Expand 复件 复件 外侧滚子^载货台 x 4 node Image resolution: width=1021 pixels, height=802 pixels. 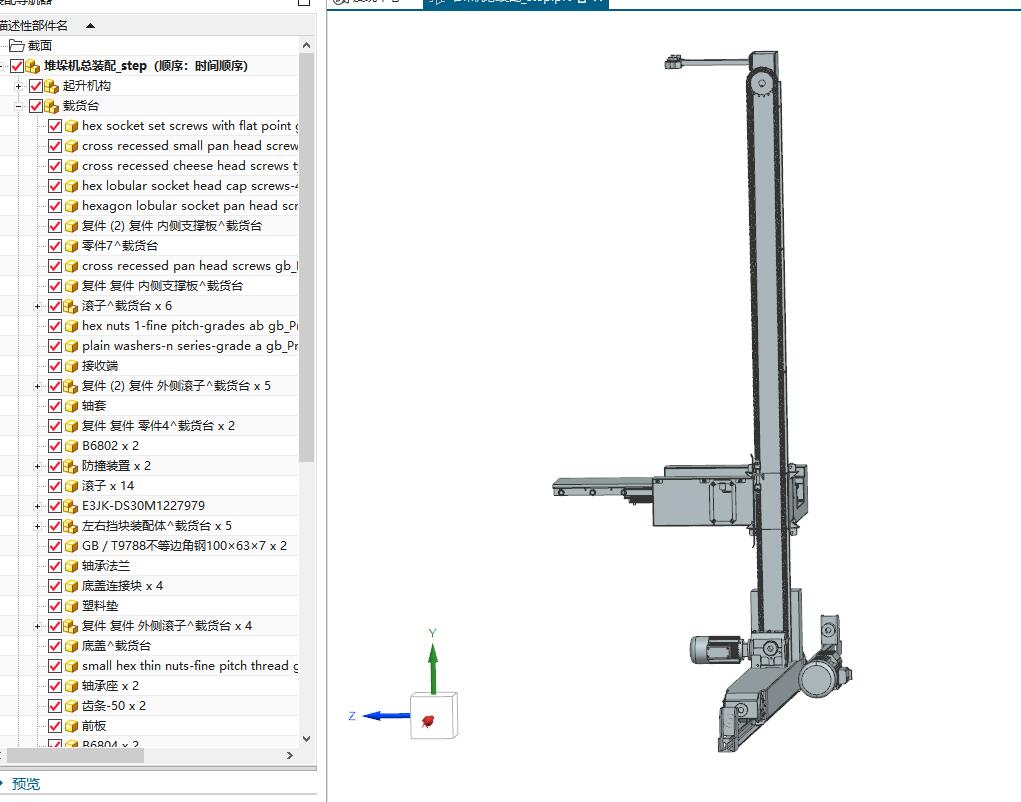(37, 626)
